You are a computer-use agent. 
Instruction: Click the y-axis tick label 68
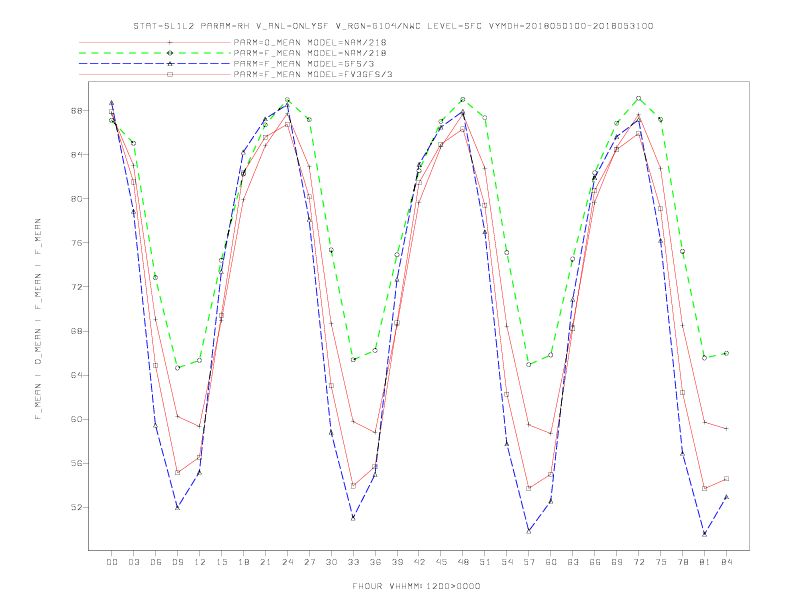coord(78,331)
